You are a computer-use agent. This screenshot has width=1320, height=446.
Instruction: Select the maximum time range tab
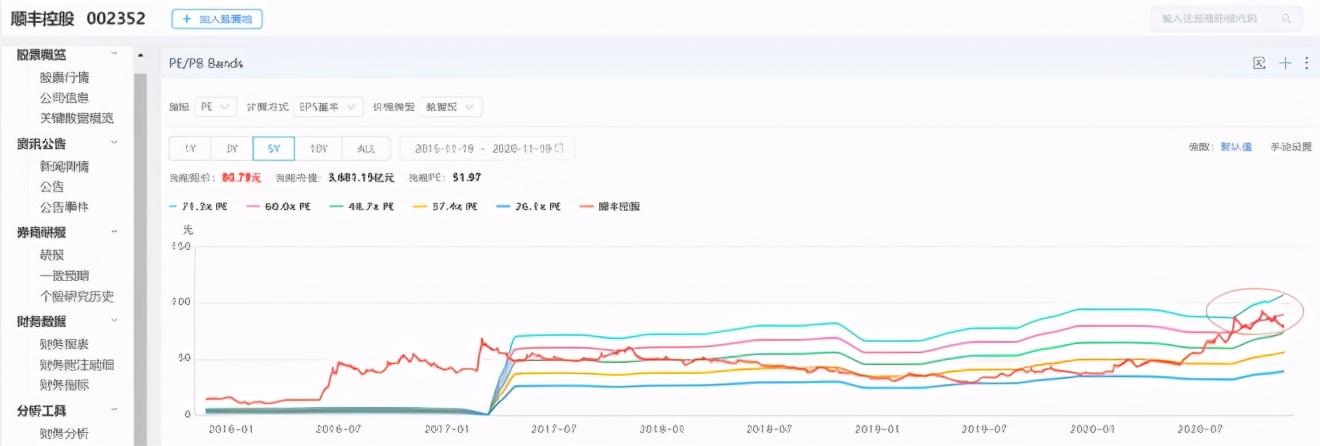coord(366,148)
